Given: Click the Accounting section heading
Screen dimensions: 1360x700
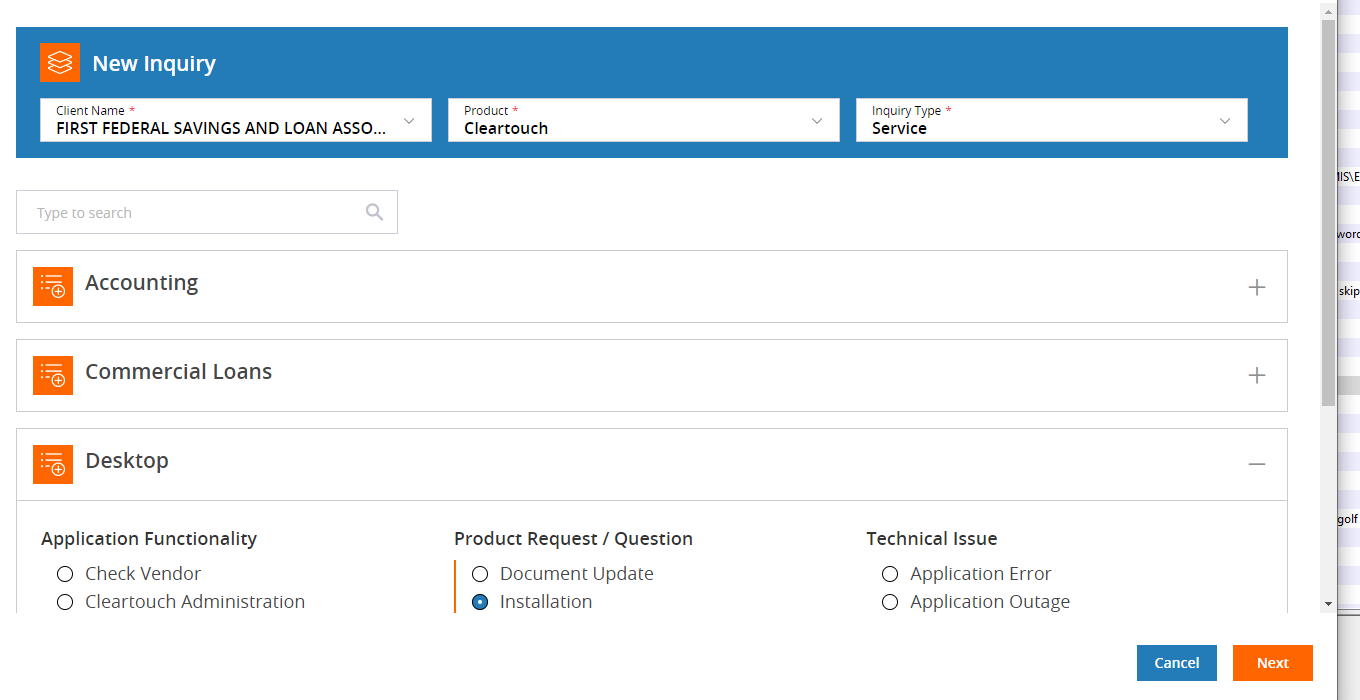Looking at the screenshot, I should [x=142, y=283].
